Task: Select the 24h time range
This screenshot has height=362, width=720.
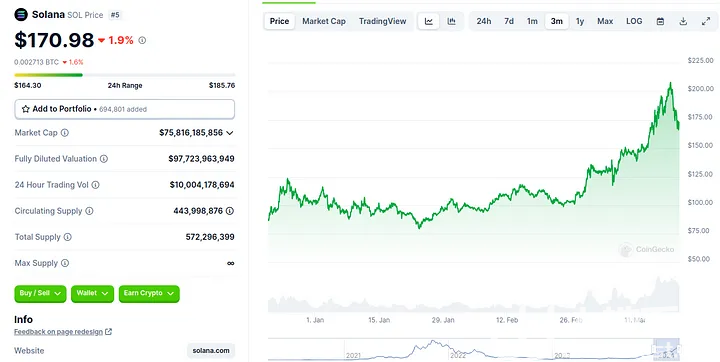Action: coord(484,22)
